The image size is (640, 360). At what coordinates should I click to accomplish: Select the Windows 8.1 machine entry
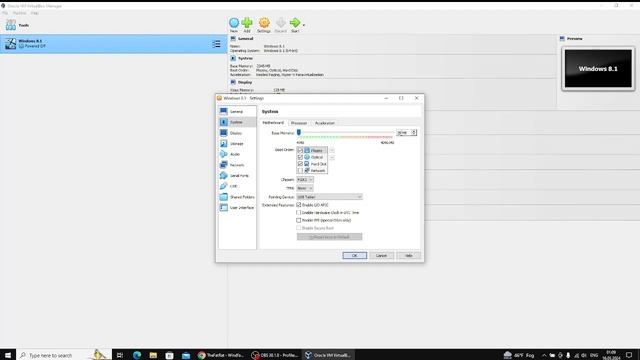pos(113,44)
